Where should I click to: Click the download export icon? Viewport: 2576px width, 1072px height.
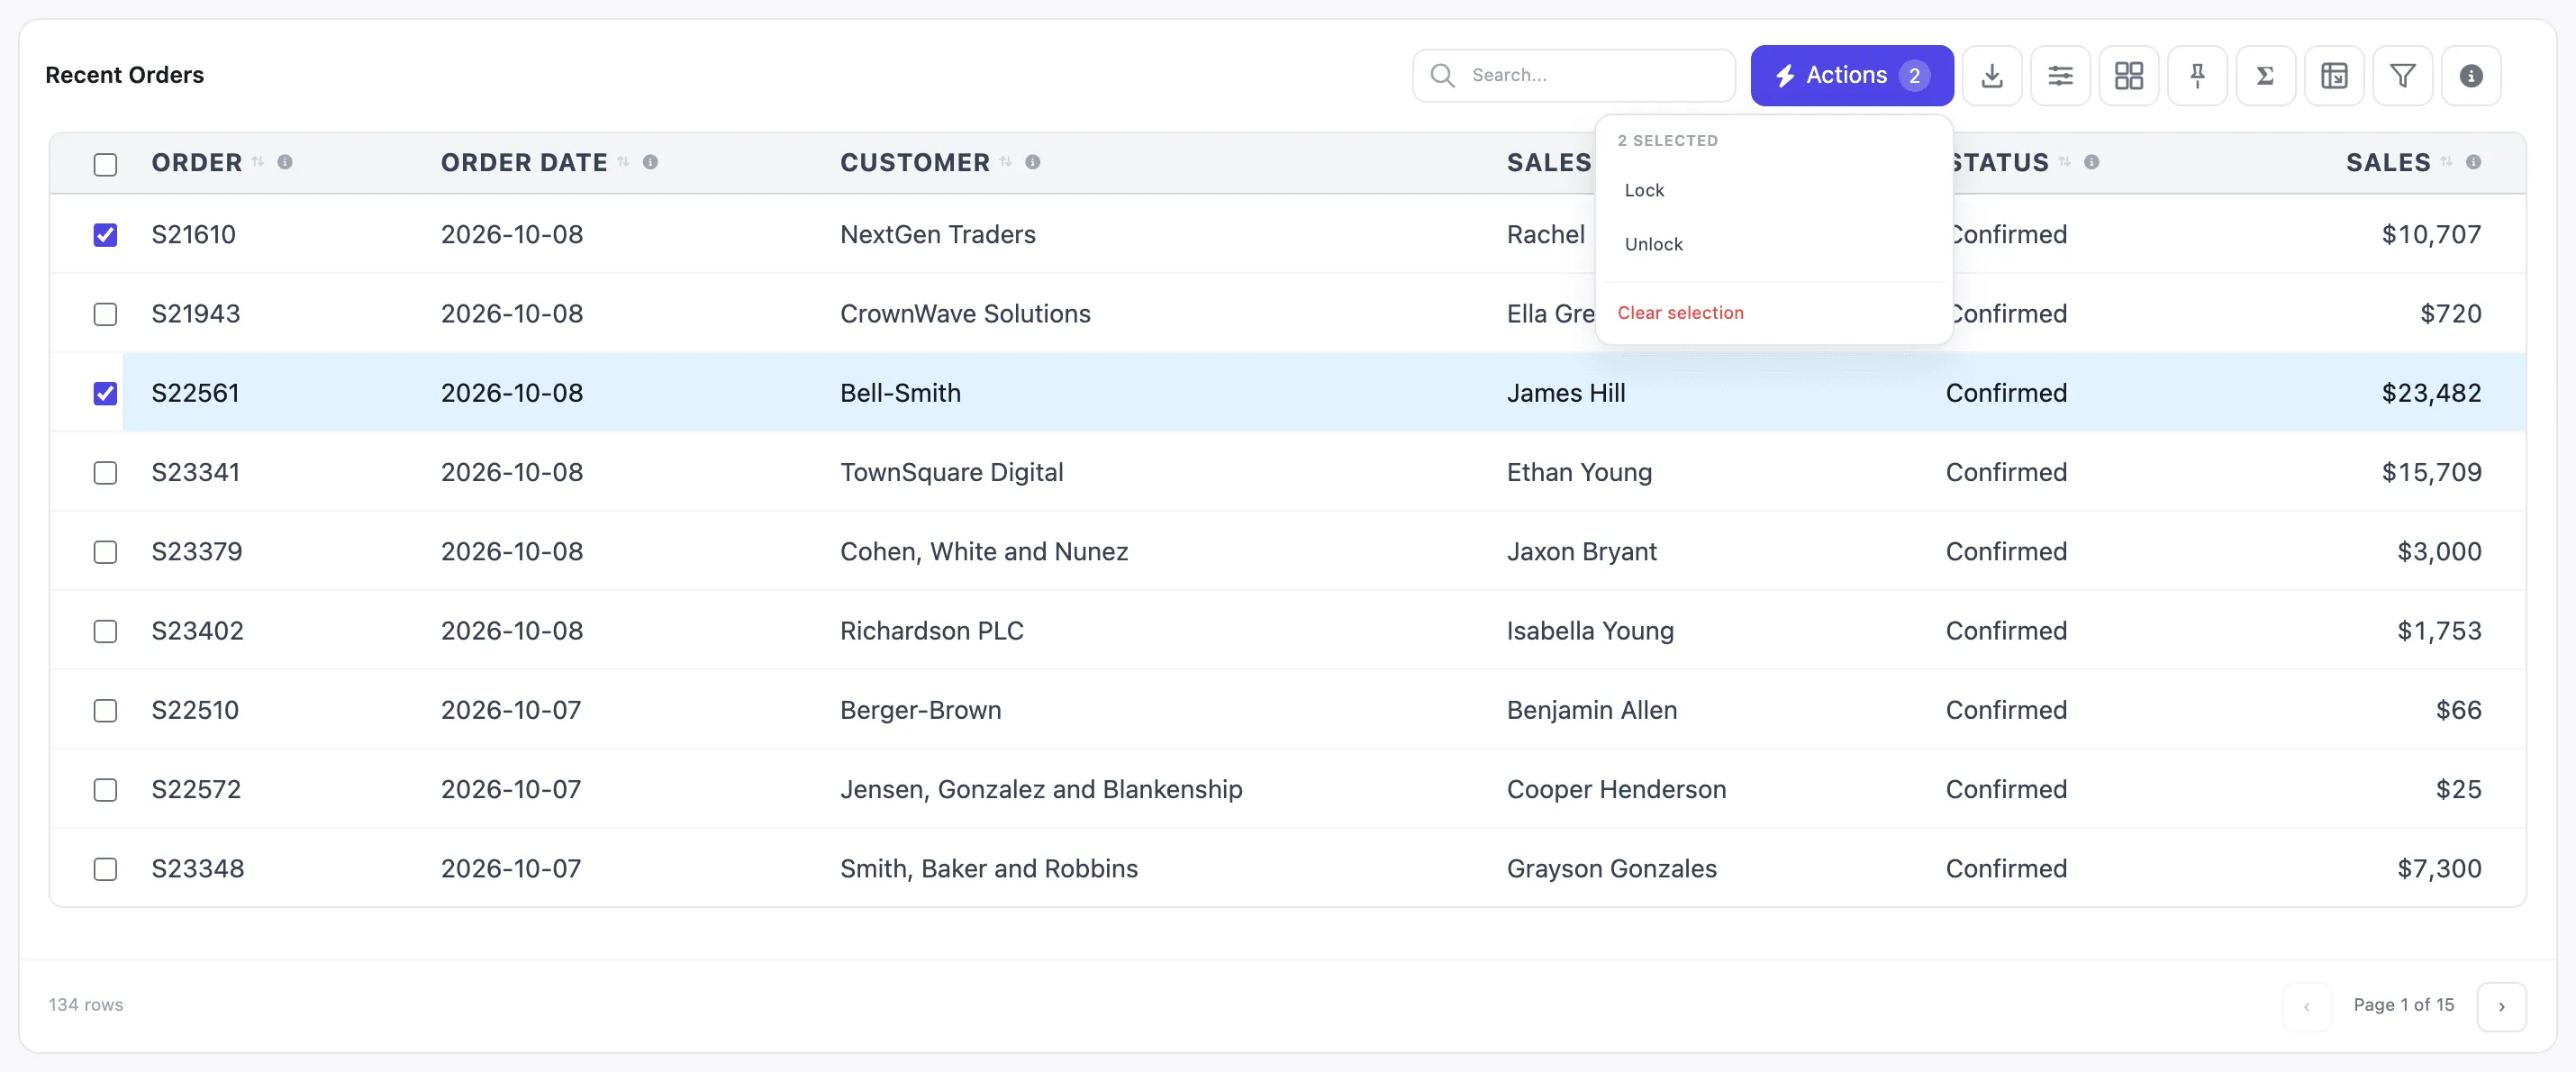pos(1992,76)
